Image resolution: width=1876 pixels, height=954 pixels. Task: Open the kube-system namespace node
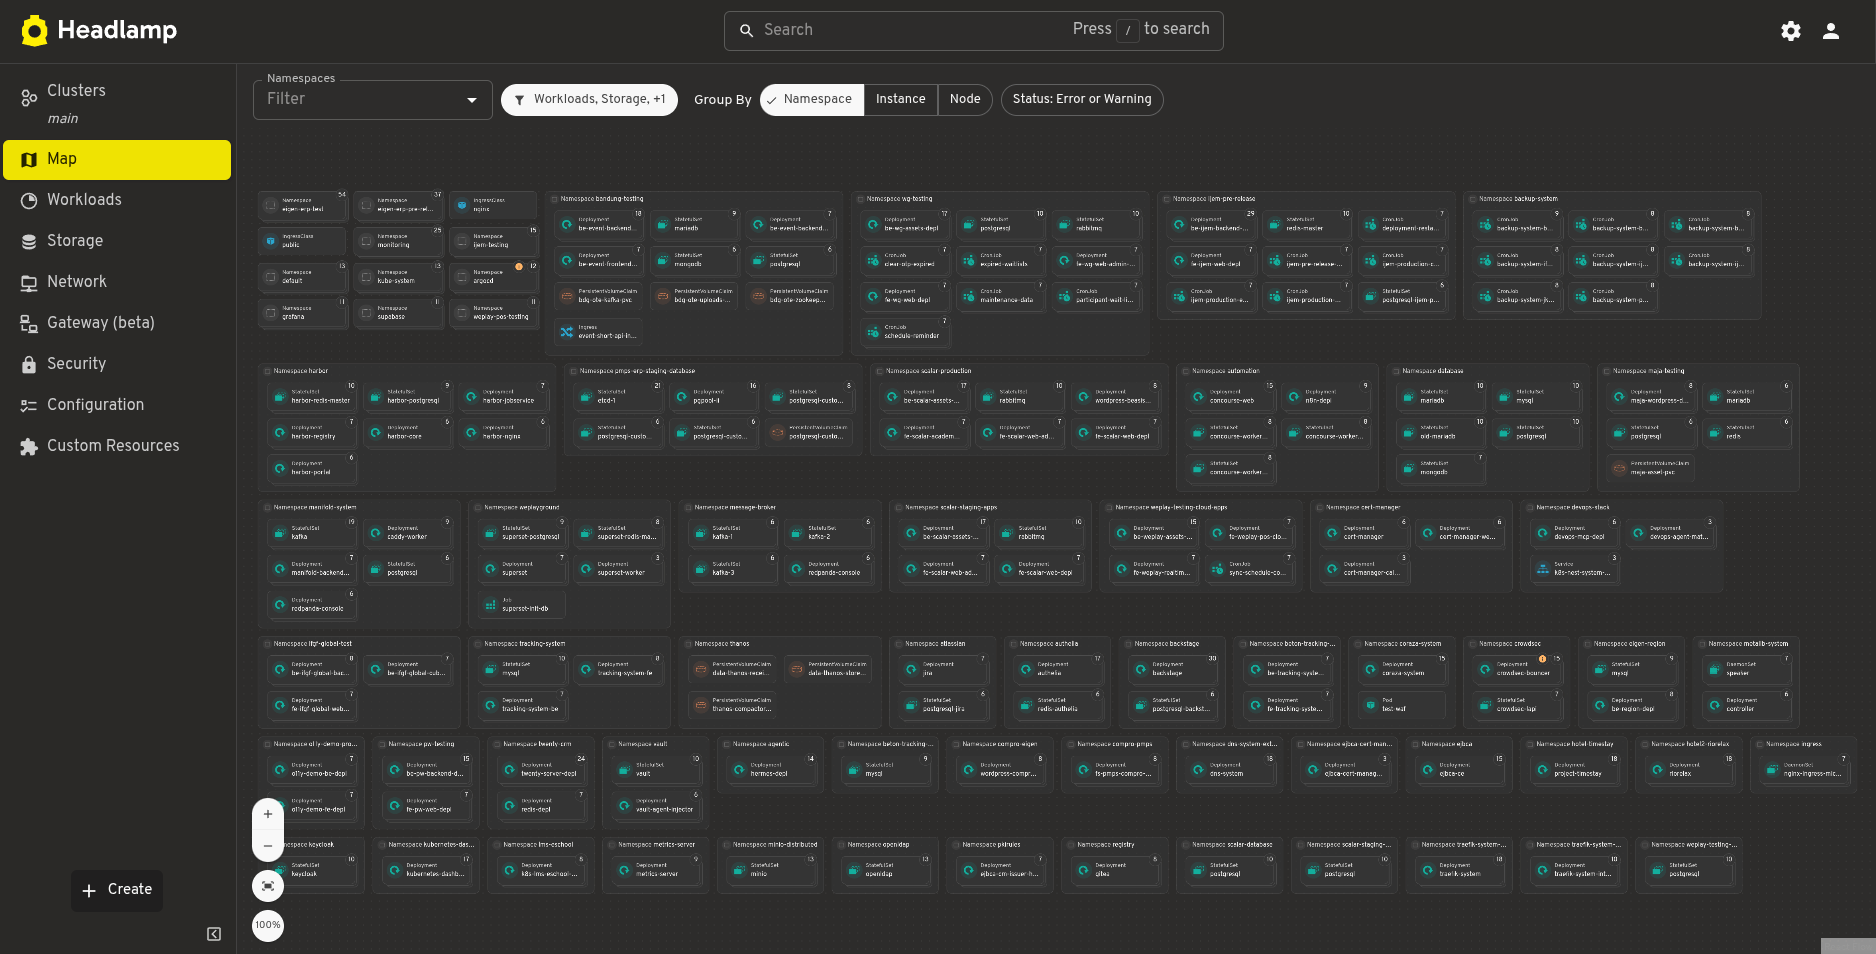(x=399, y=277)
